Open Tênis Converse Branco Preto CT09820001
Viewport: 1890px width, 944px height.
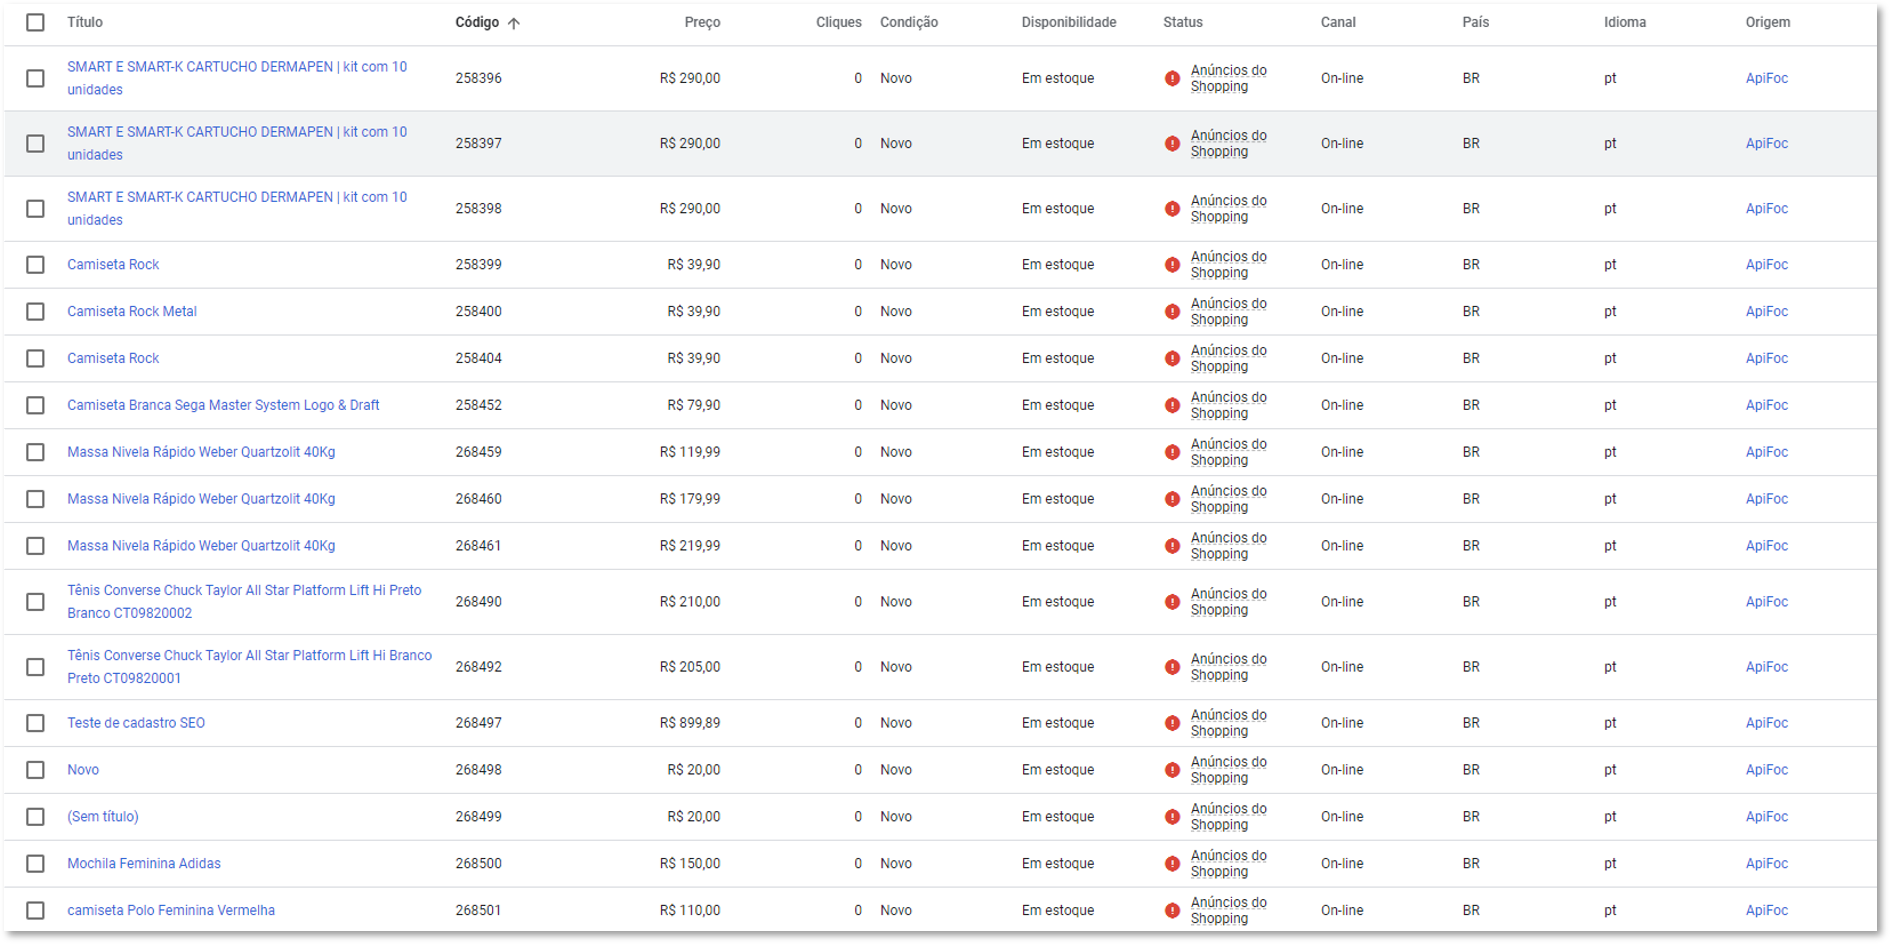pyautogui.click(x=249, y=667)
